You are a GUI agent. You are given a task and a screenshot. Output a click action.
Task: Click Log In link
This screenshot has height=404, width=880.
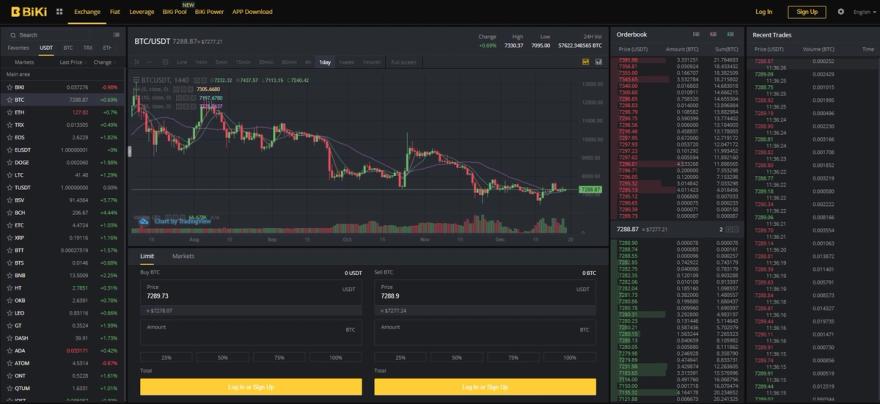764,12
